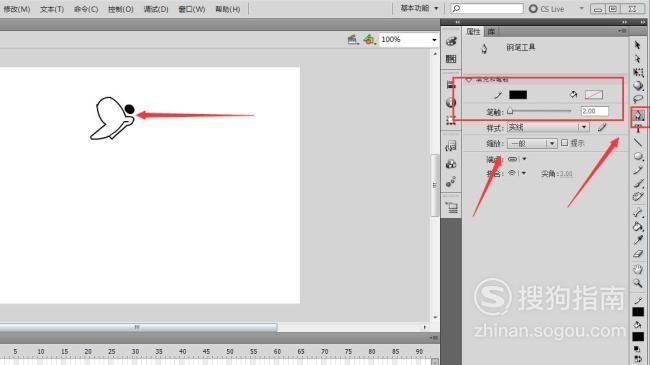Viewport: 650px width, 365px height.
Task: Open the Project panel icon
Action: point(452,207)
